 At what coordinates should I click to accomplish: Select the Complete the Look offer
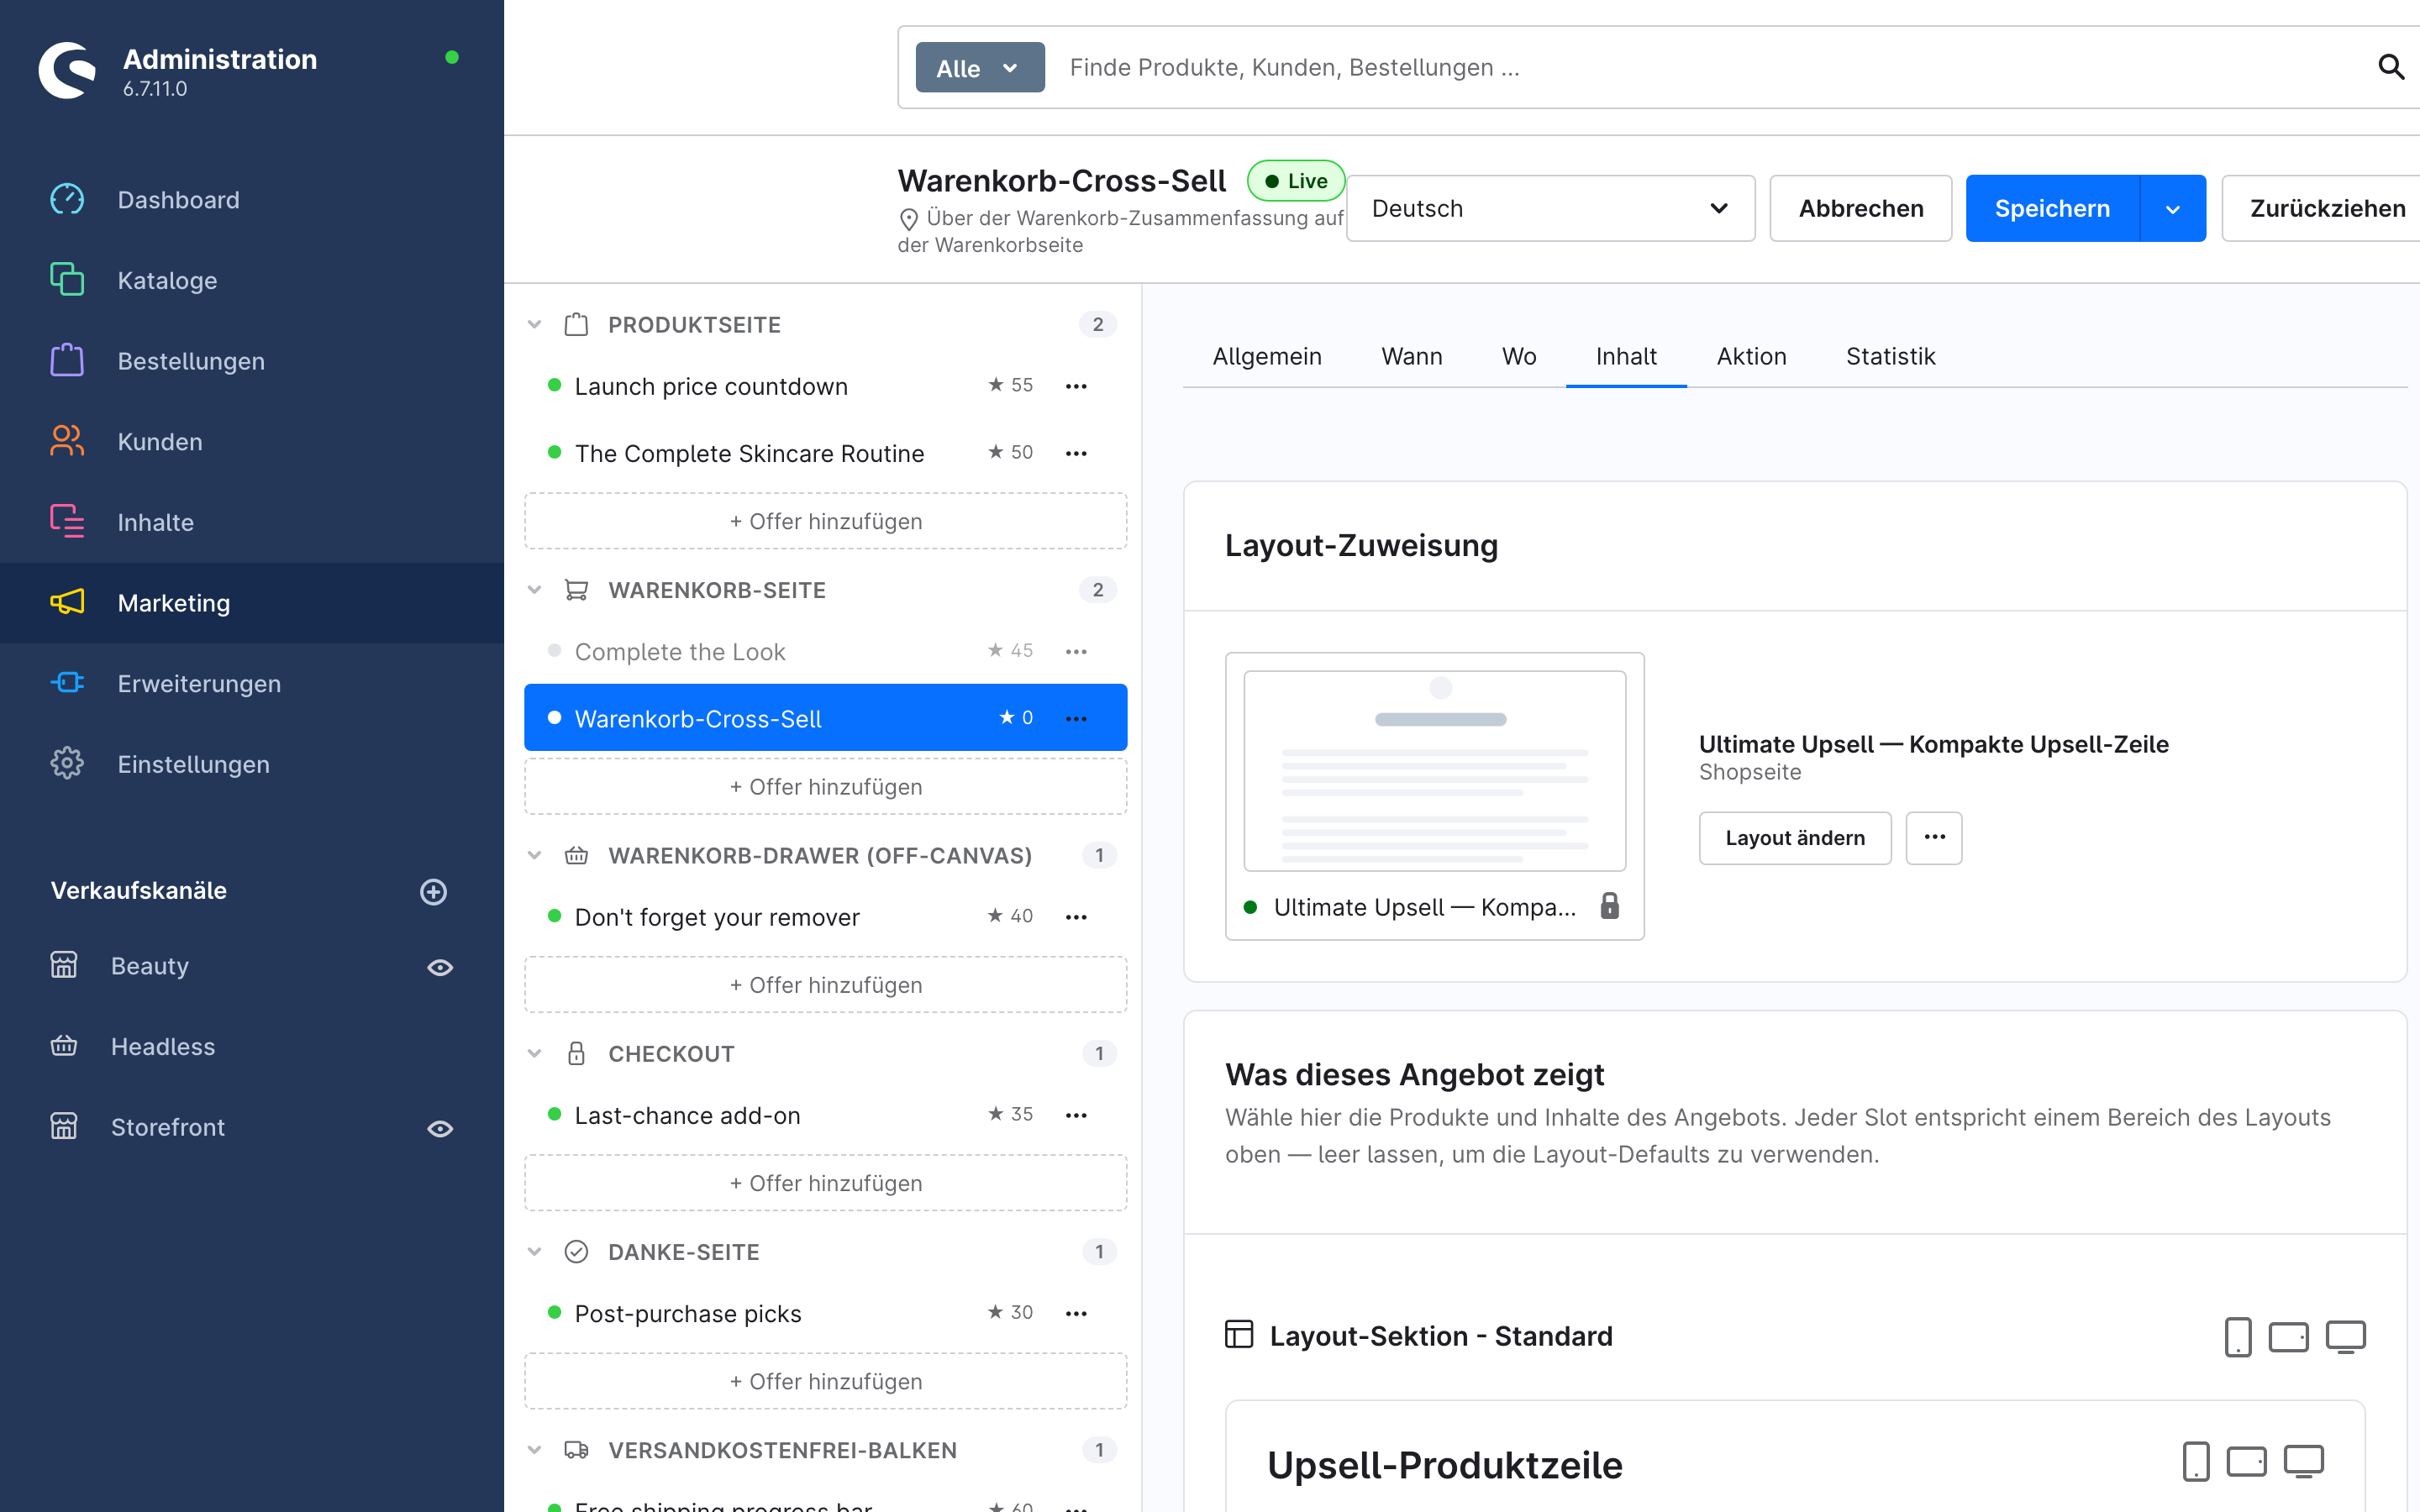(x=680, y=651)
